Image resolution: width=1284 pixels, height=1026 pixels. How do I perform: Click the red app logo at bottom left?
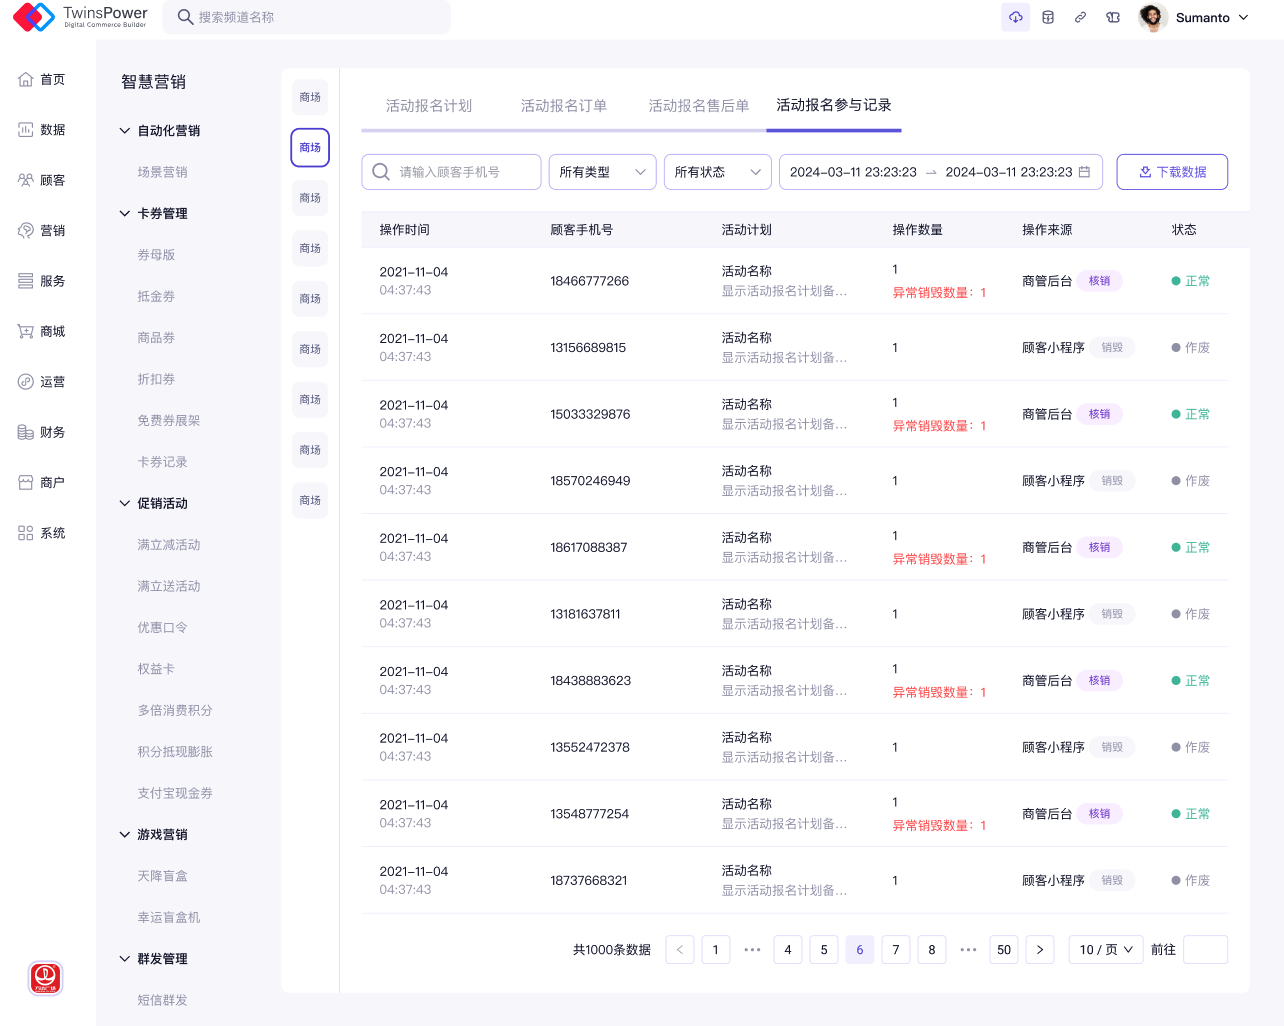[46, 977]
